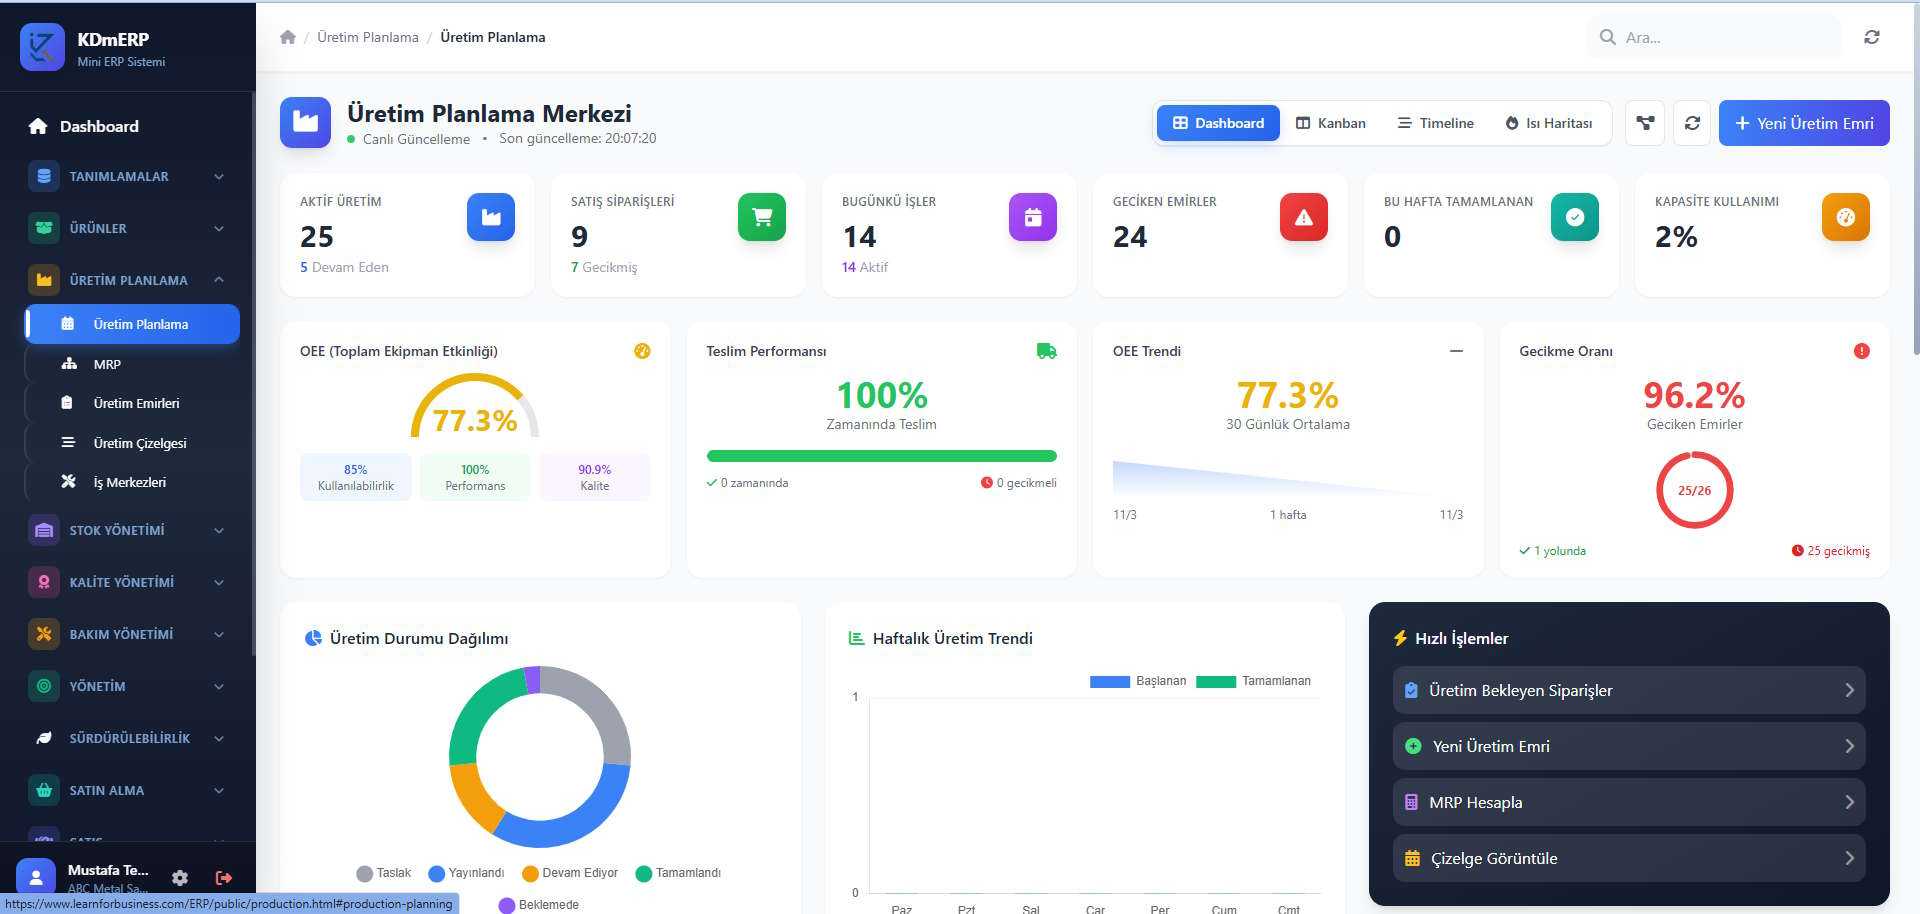Click the red logout icon
Viewport: 1920px width, 914px height.
point(224,877)
